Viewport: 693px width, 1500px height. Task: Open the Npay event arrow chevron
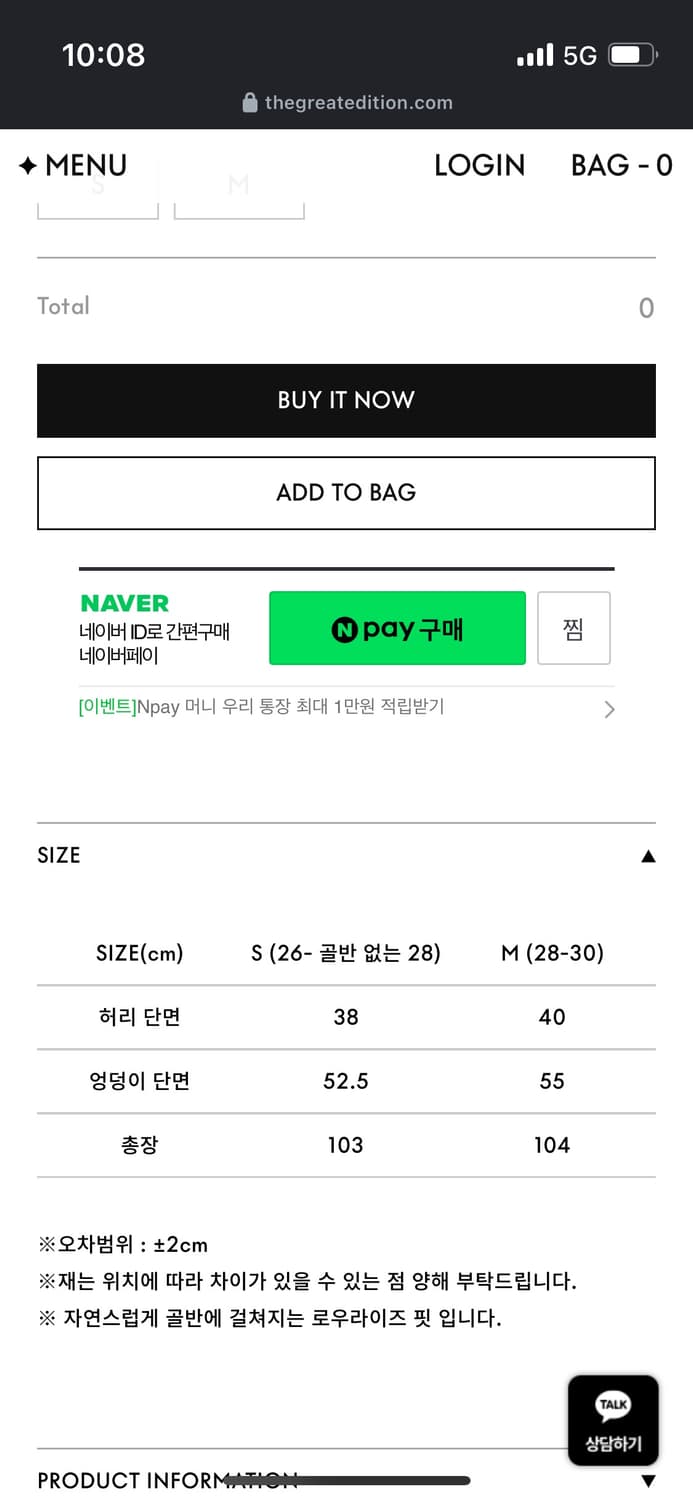pos(609,709)
